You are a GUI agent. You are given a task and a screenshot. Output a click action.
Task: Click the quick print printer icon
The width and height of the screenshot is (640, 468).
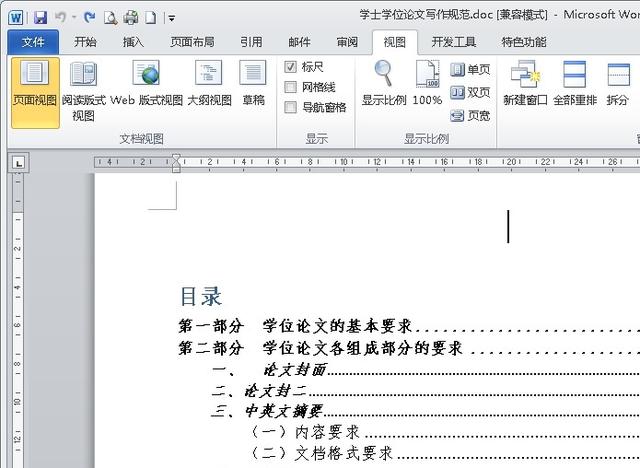click(131, 18)
